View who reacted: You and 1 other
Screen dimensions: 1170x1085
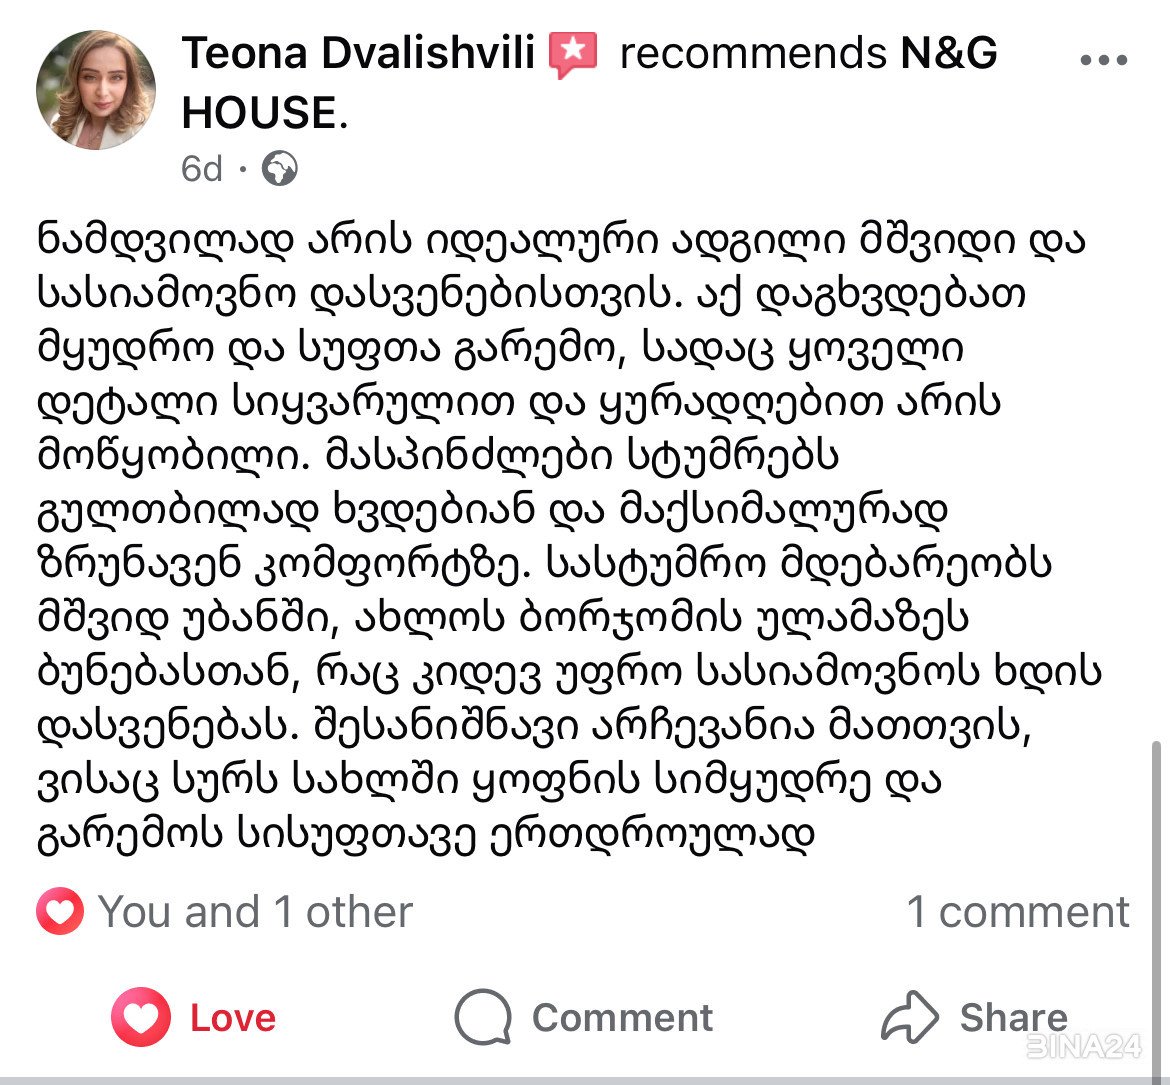(x=254, y=912)
